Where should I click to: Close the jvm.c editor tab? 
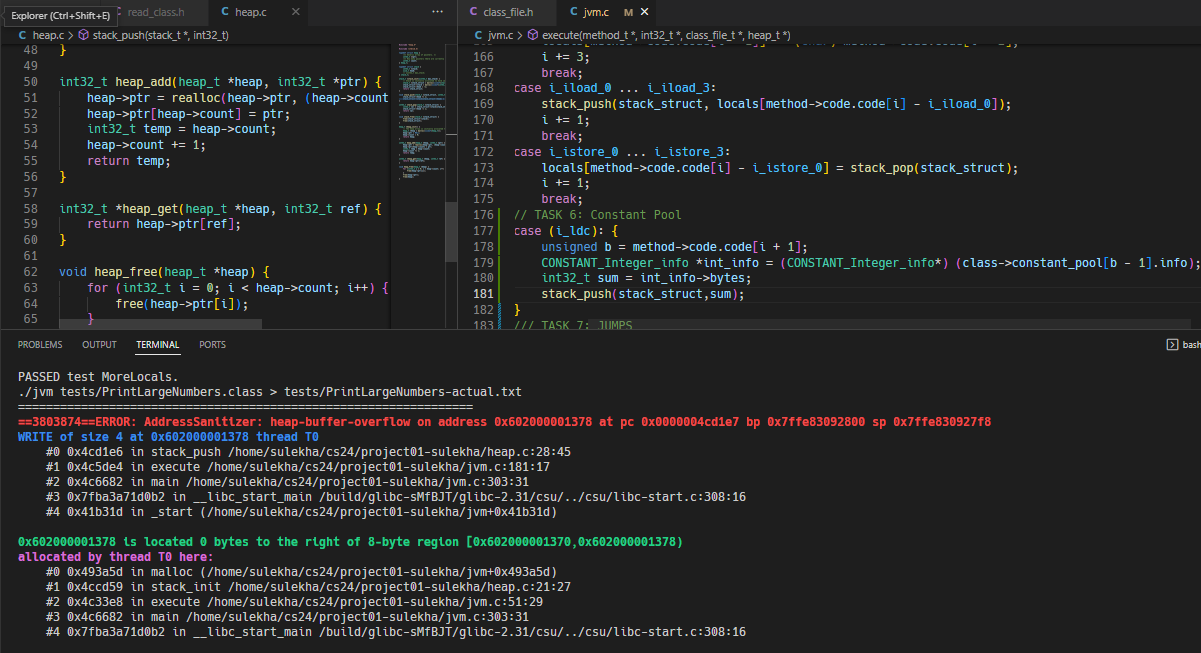644,12
